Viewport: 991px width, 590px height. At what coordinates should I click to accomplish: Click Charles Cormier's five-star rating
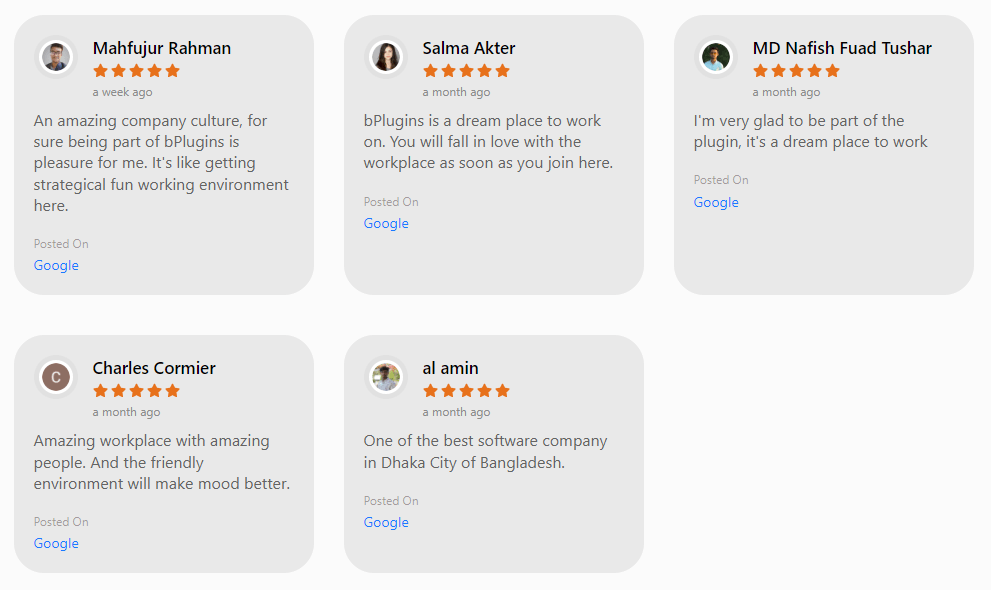click(136, 391)
